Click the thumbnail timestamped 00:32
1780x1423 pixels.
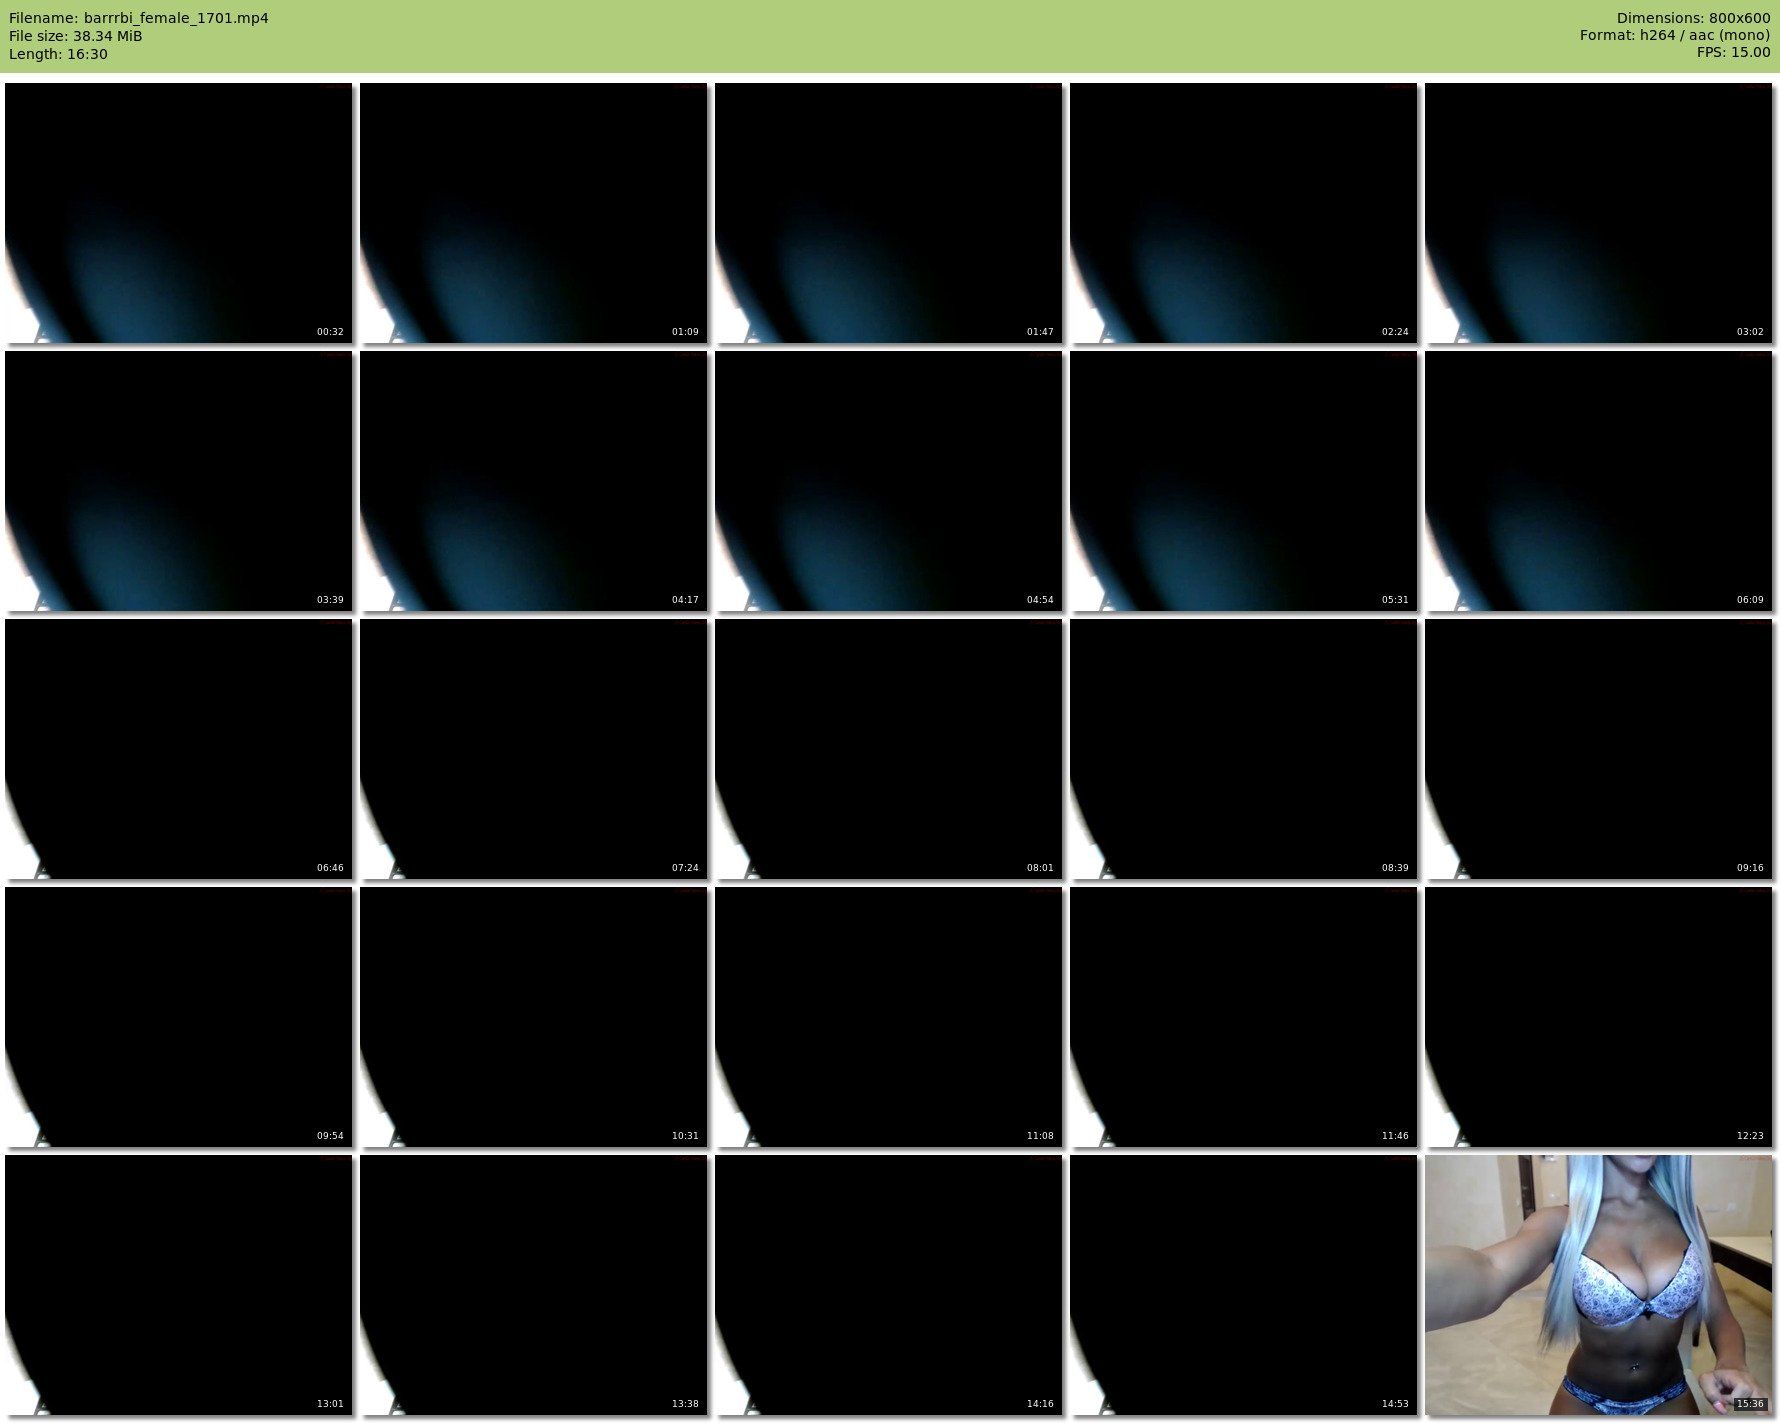tap(178, 213)
